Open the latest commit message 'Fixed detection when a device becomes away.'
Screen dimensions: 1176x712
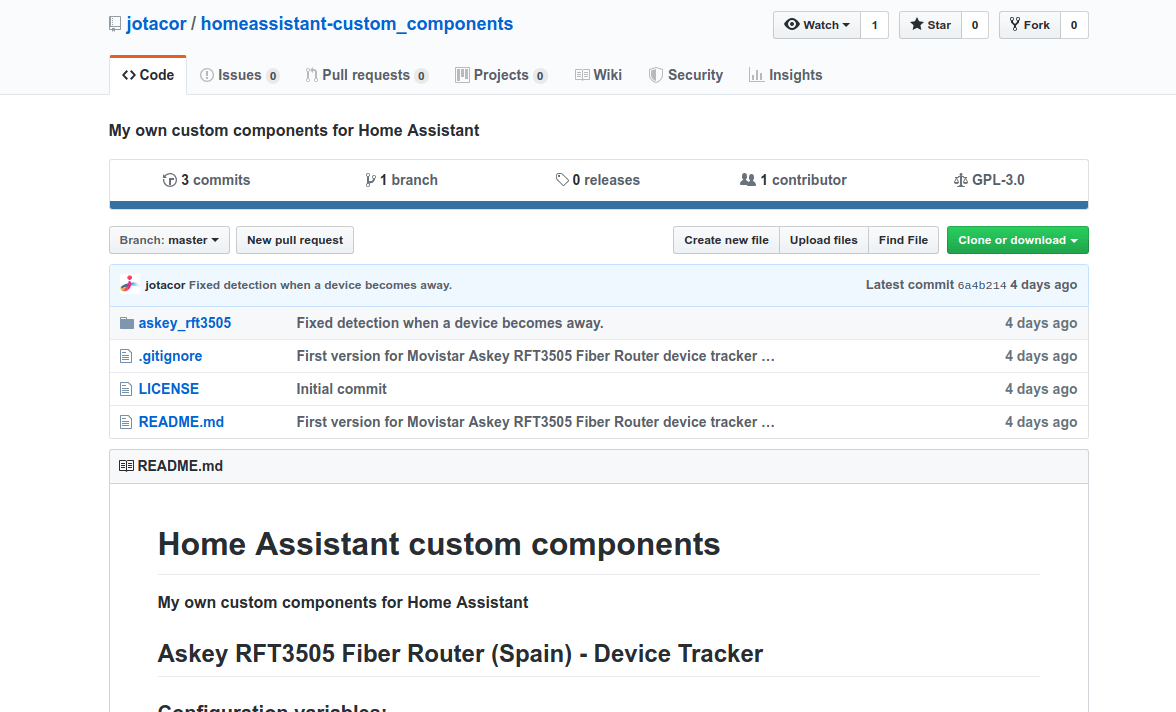[x=320, y=285]
